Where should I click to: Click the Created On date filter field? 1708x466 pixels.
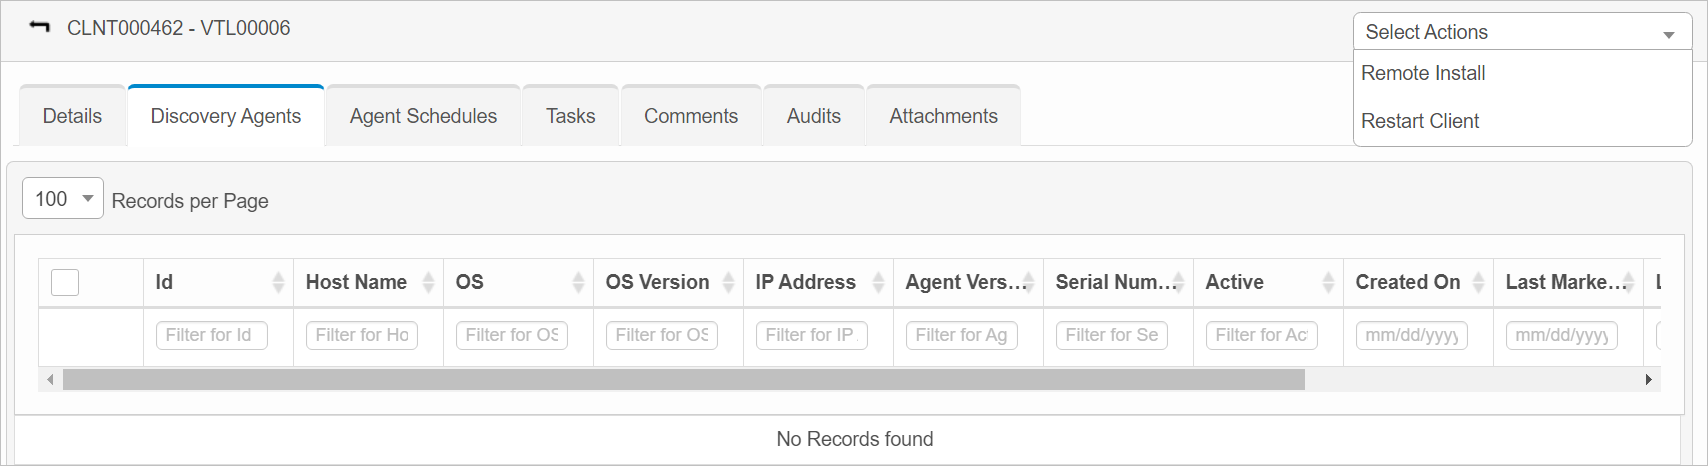click(x=1411, y=335)
